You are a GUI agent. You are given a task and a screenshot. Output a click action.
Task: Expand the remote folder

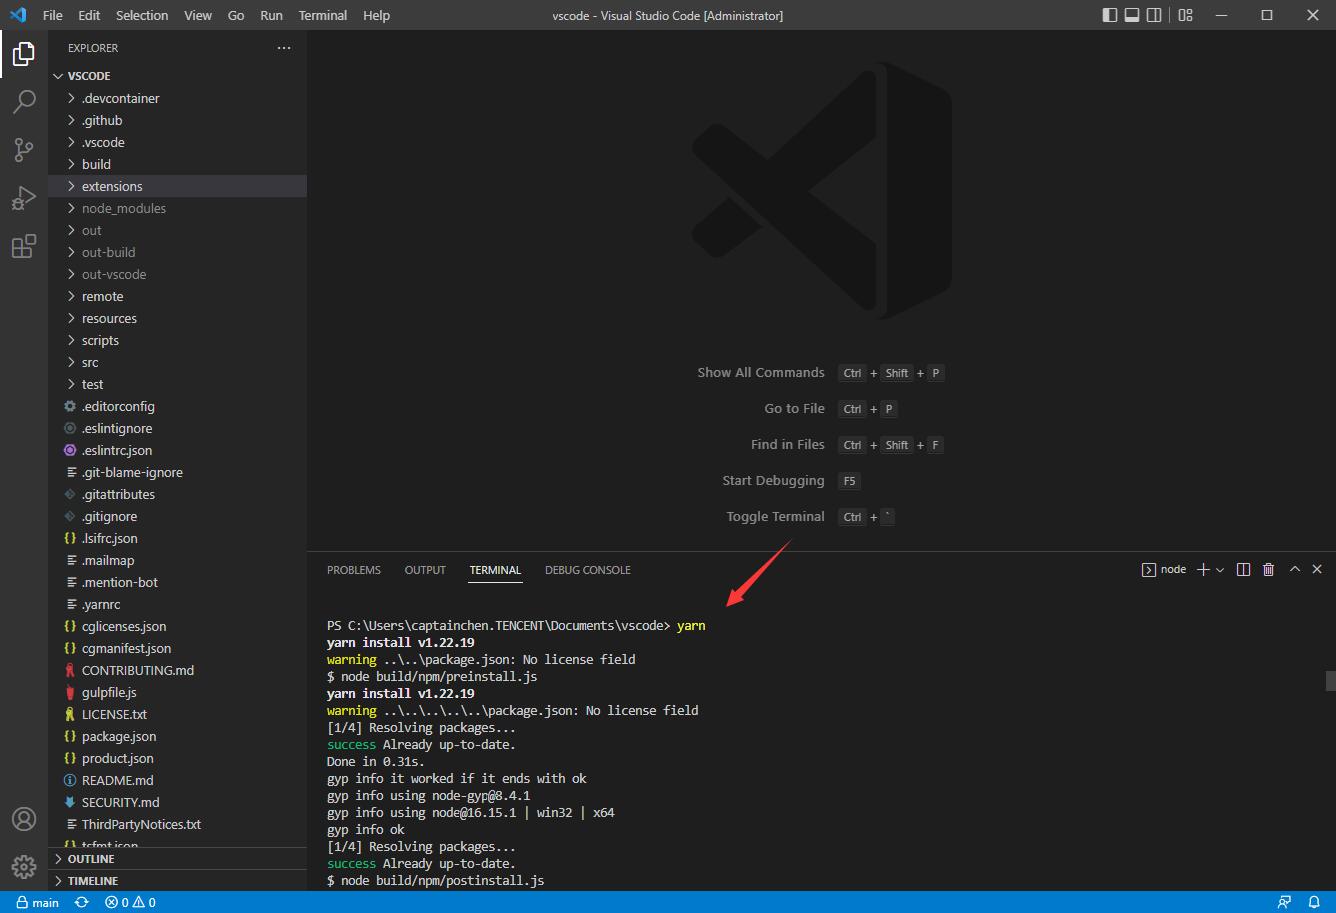point(177,296)
